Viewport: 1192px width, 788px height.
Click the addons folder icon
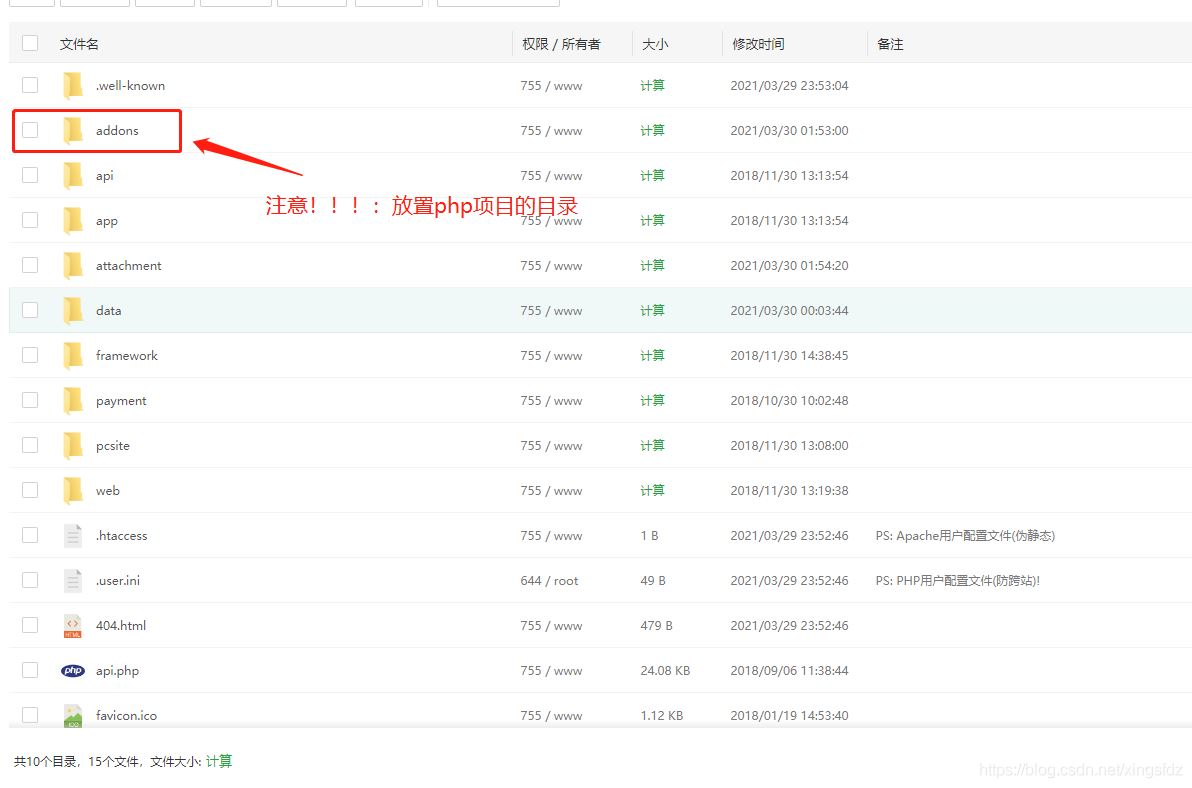(73, 130)
